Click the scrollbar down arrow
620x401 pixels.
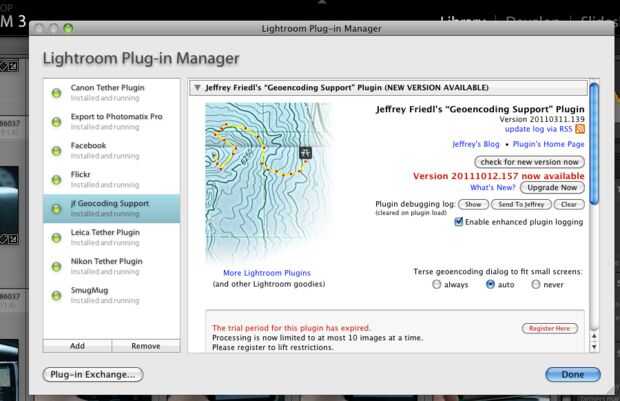(x=594, y=347)
